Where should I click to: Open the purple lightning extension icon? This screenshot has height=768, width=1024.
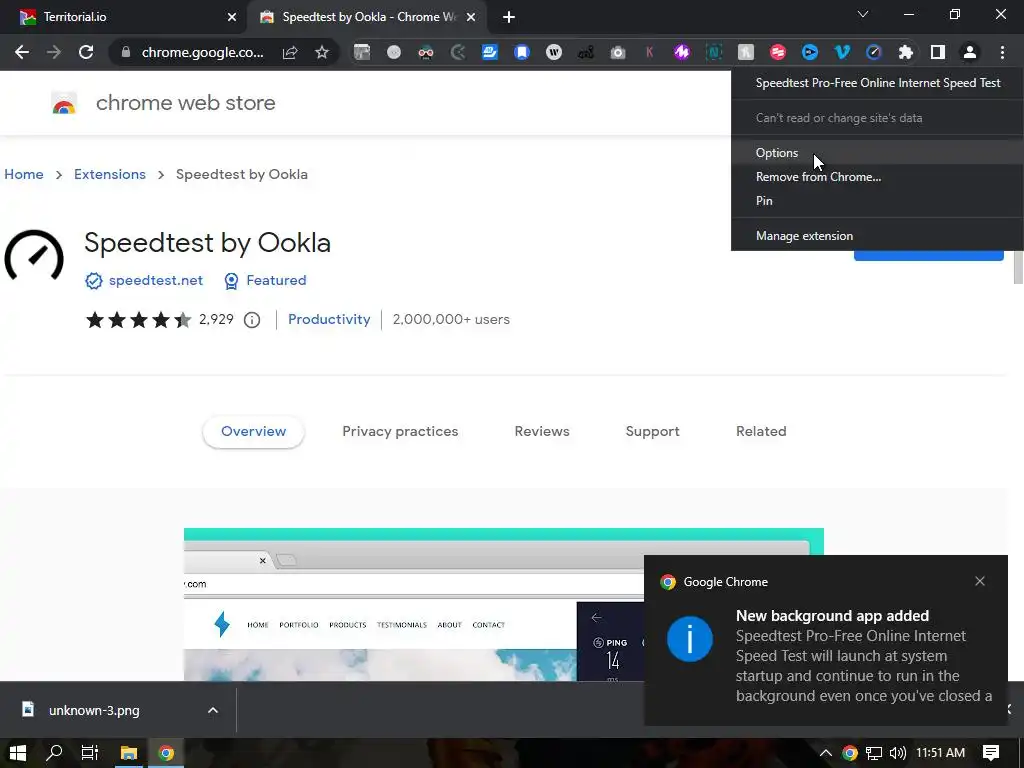click(x=682, y=52)
